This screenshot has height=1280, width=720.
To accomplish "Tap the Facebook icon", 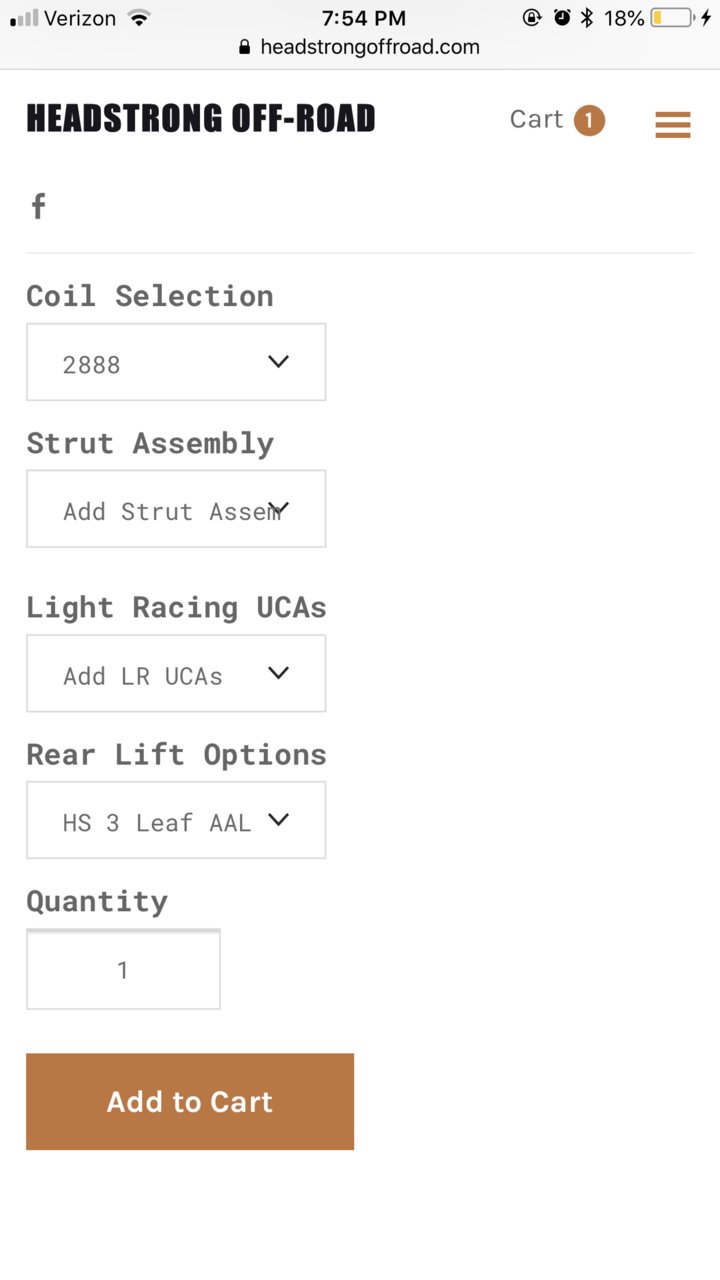I will click(38, 207).
